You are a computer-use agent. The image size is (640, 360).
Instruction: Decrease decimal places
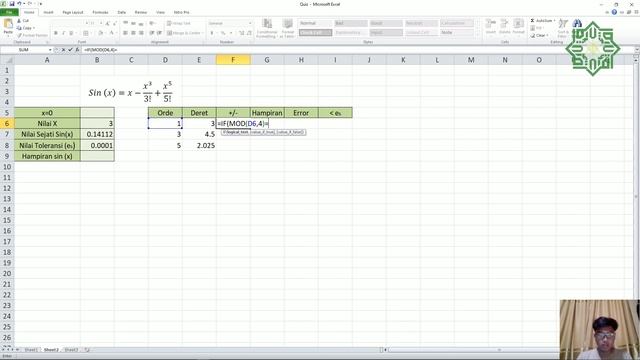point(249,33)
